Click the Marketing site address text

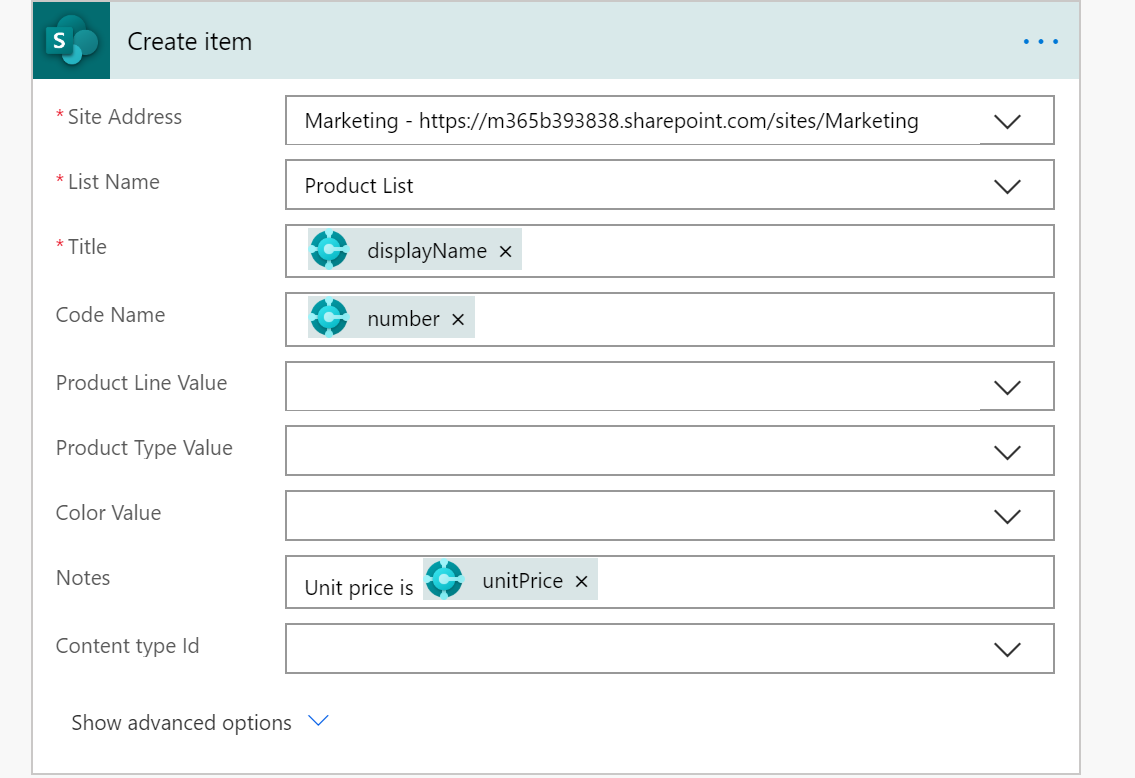[612, 121]
